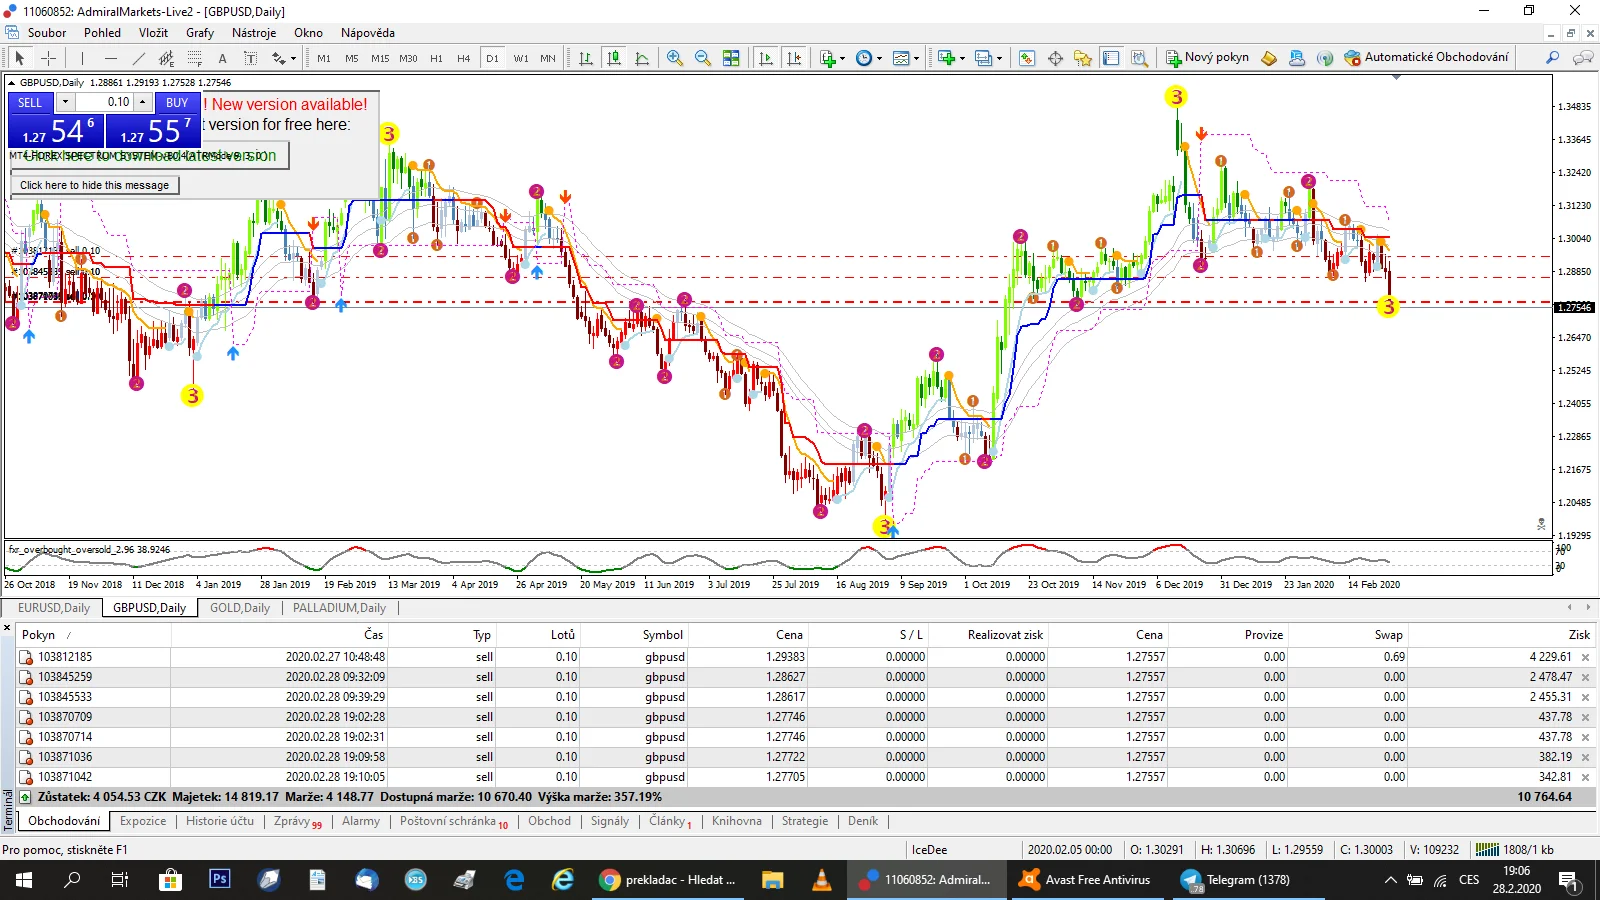Screen dimensions: 1600x900
Task: Switch chart to M5 timeframe
Action: point(352,58)
